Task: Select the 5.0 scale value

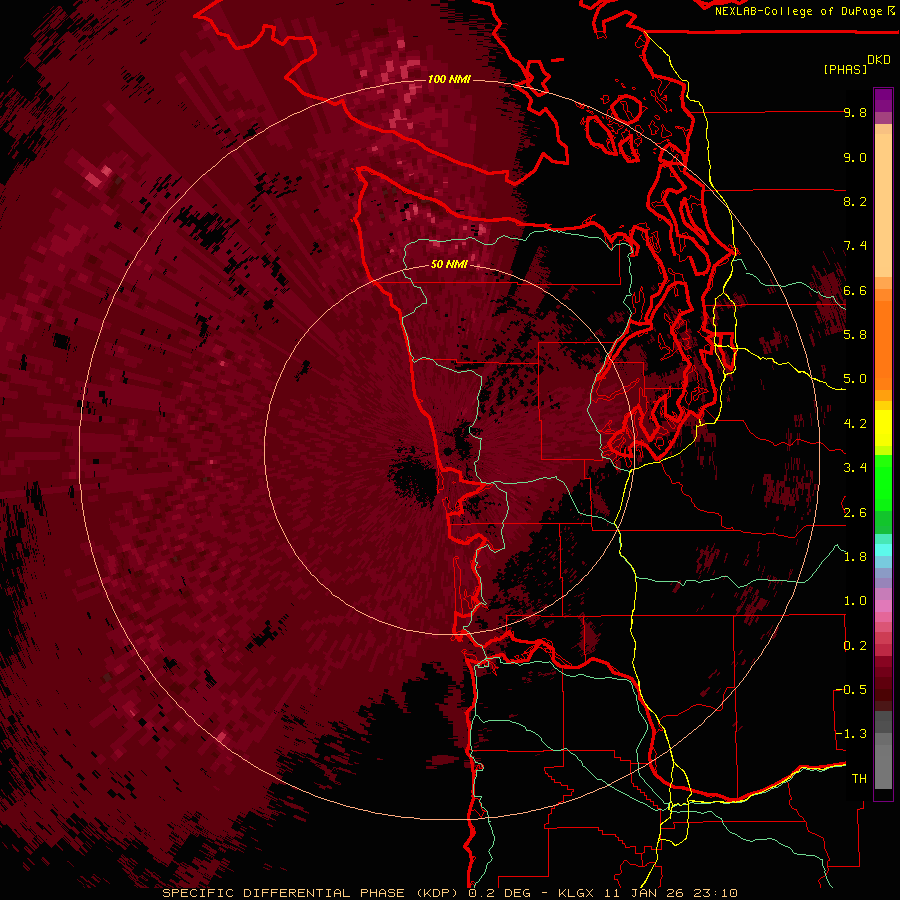Action: 855,379
